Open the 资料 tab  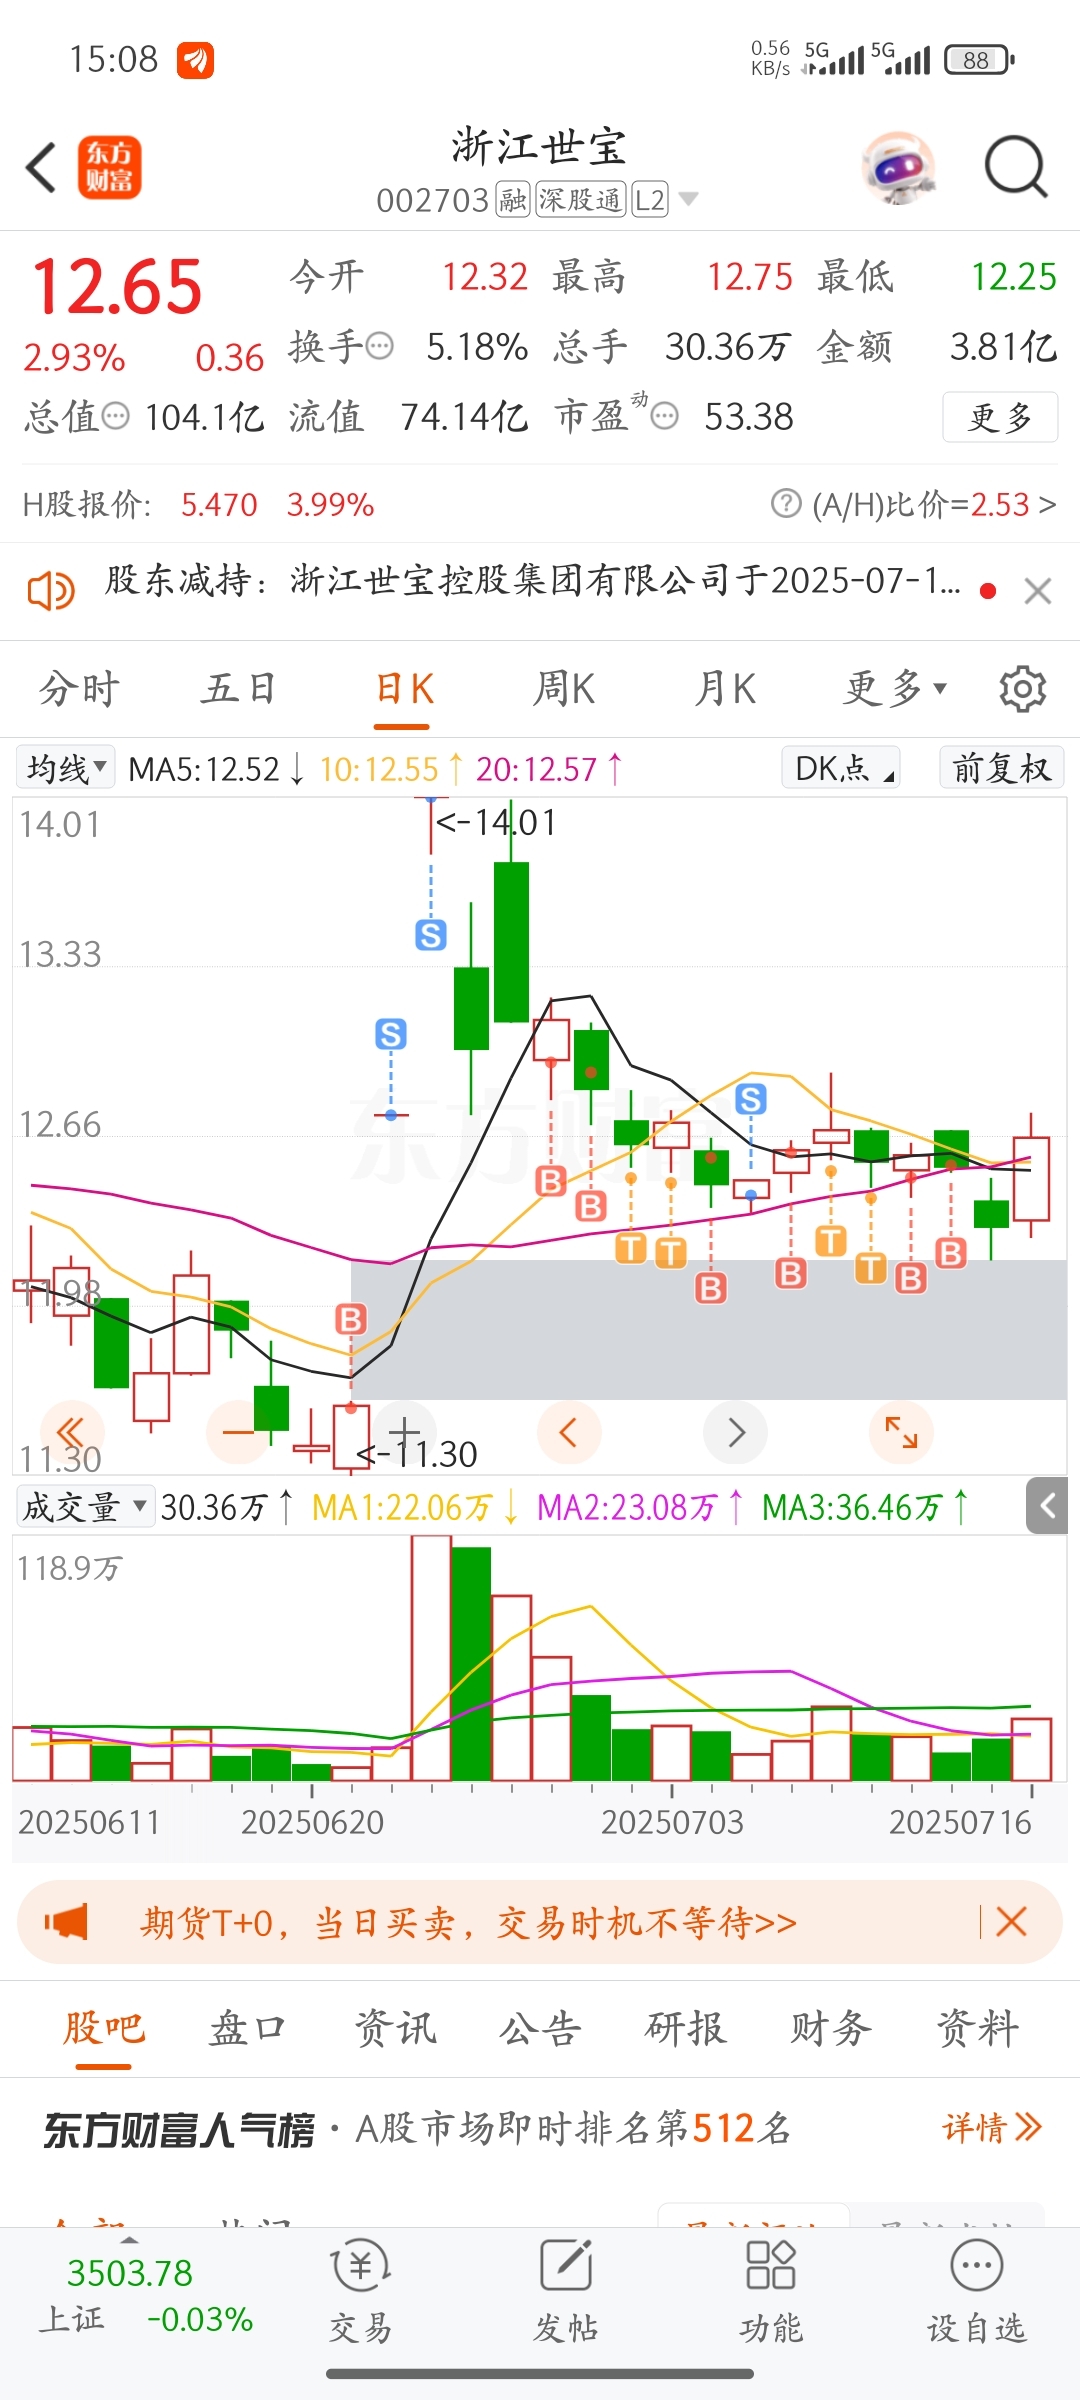(x=977, y=2029)
